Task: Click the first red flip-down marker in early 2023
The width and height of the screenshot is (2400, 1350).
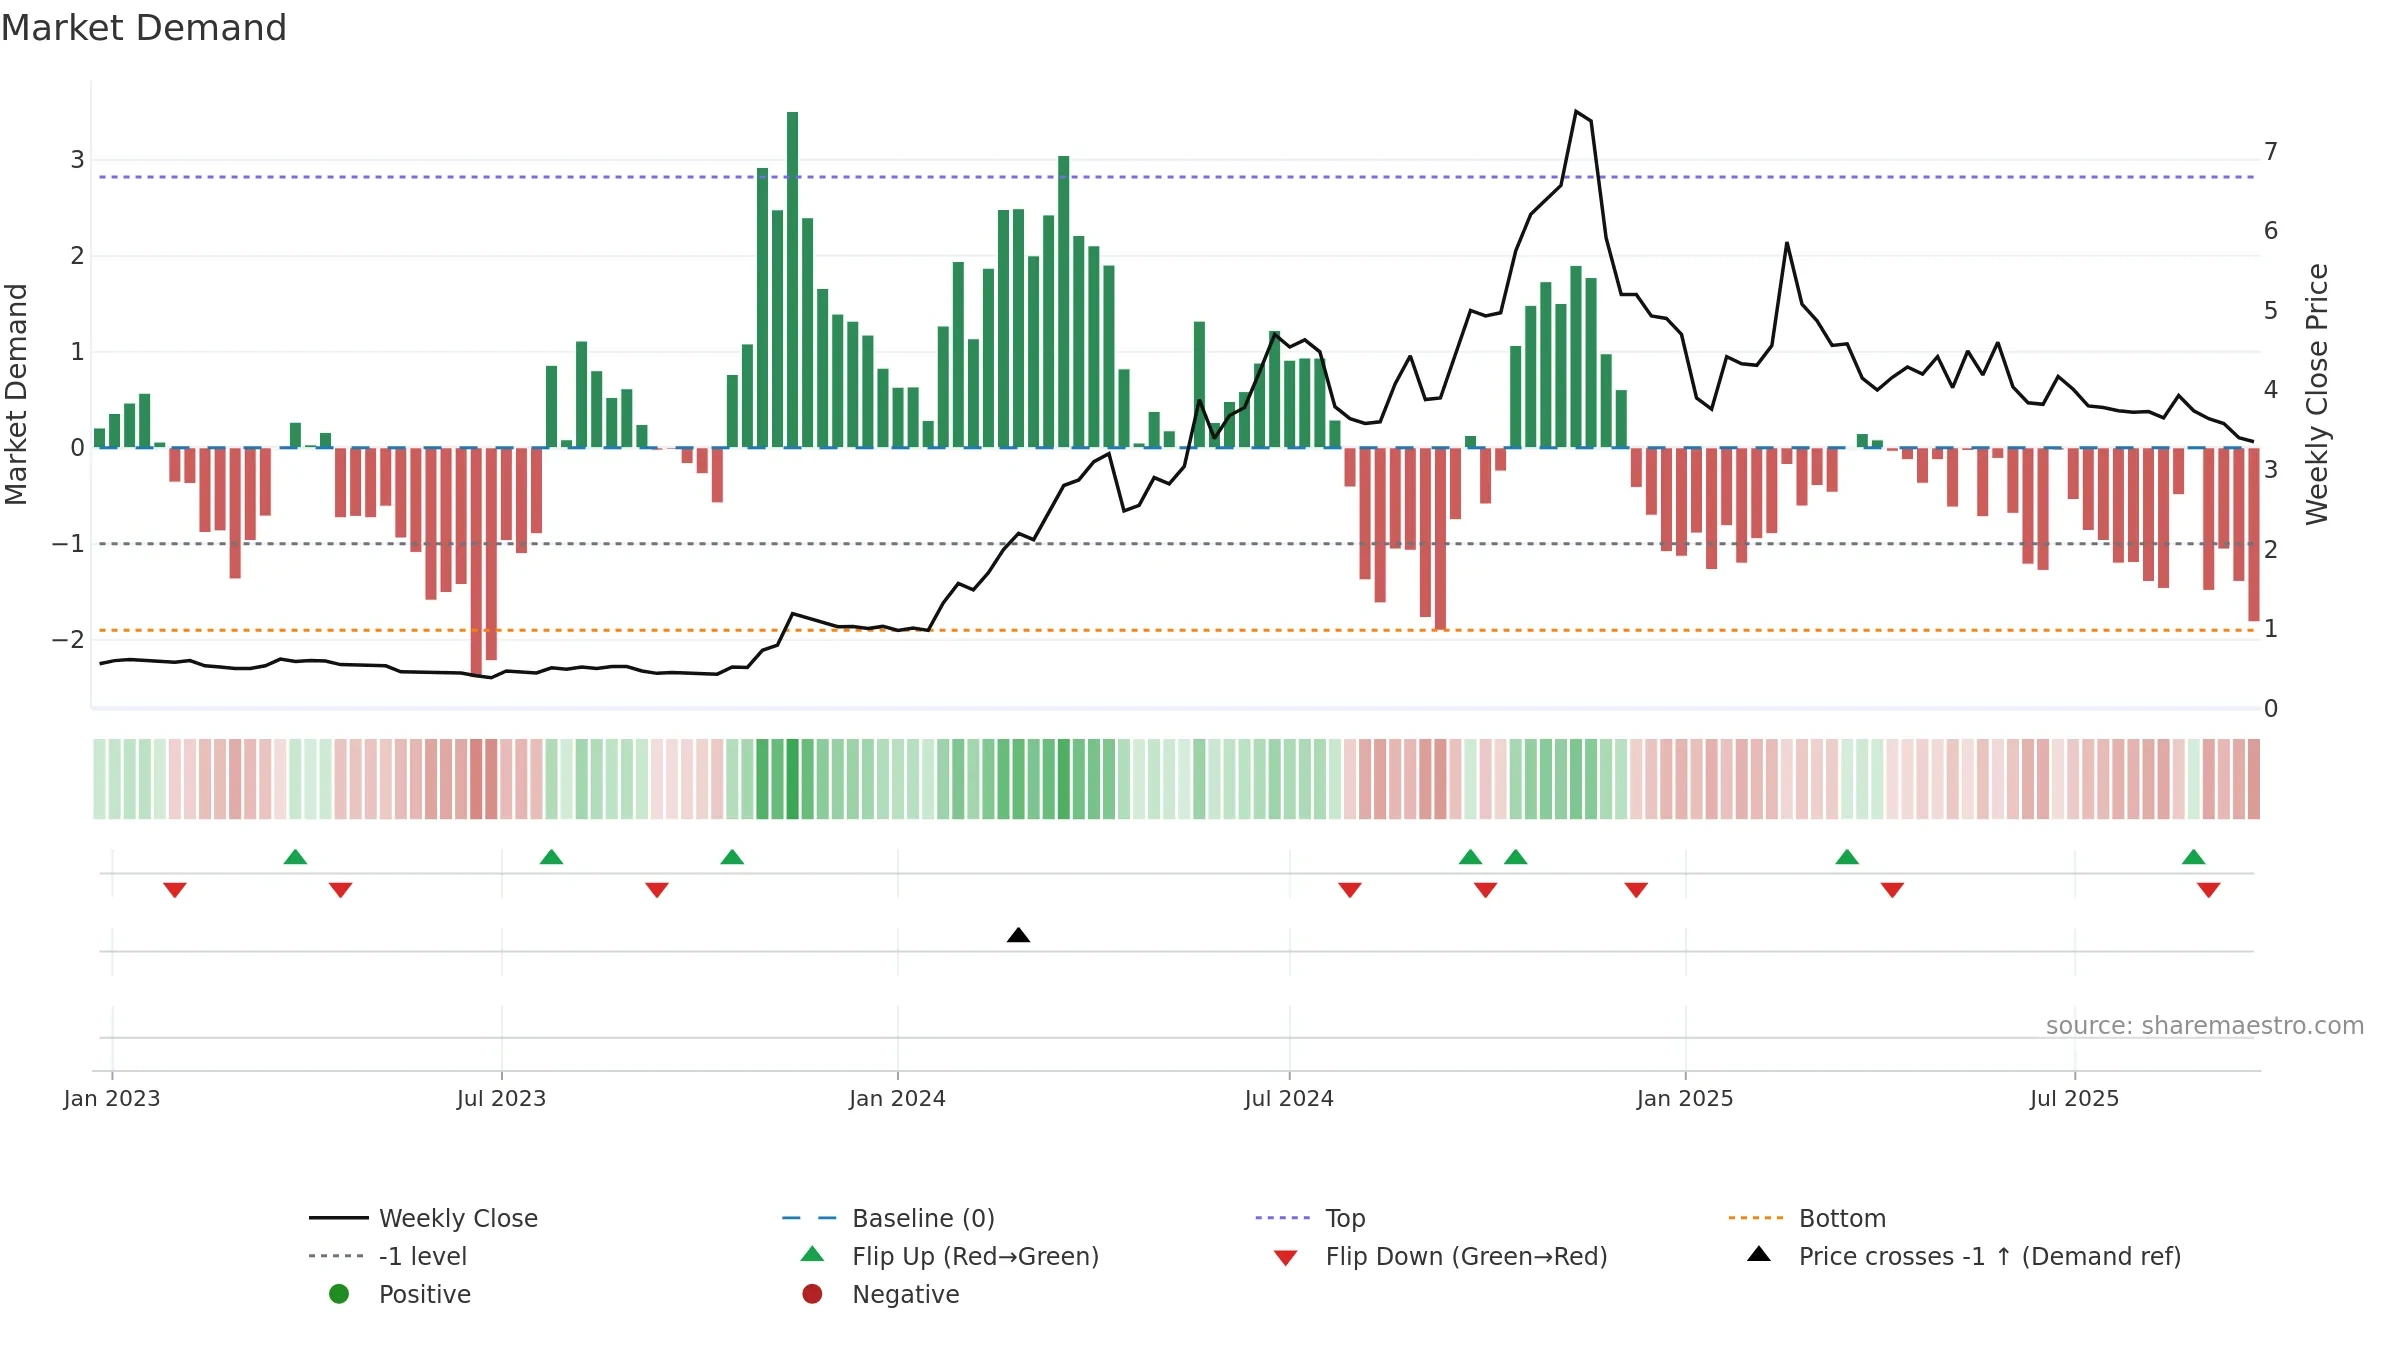Action: [x=175, y=890]
